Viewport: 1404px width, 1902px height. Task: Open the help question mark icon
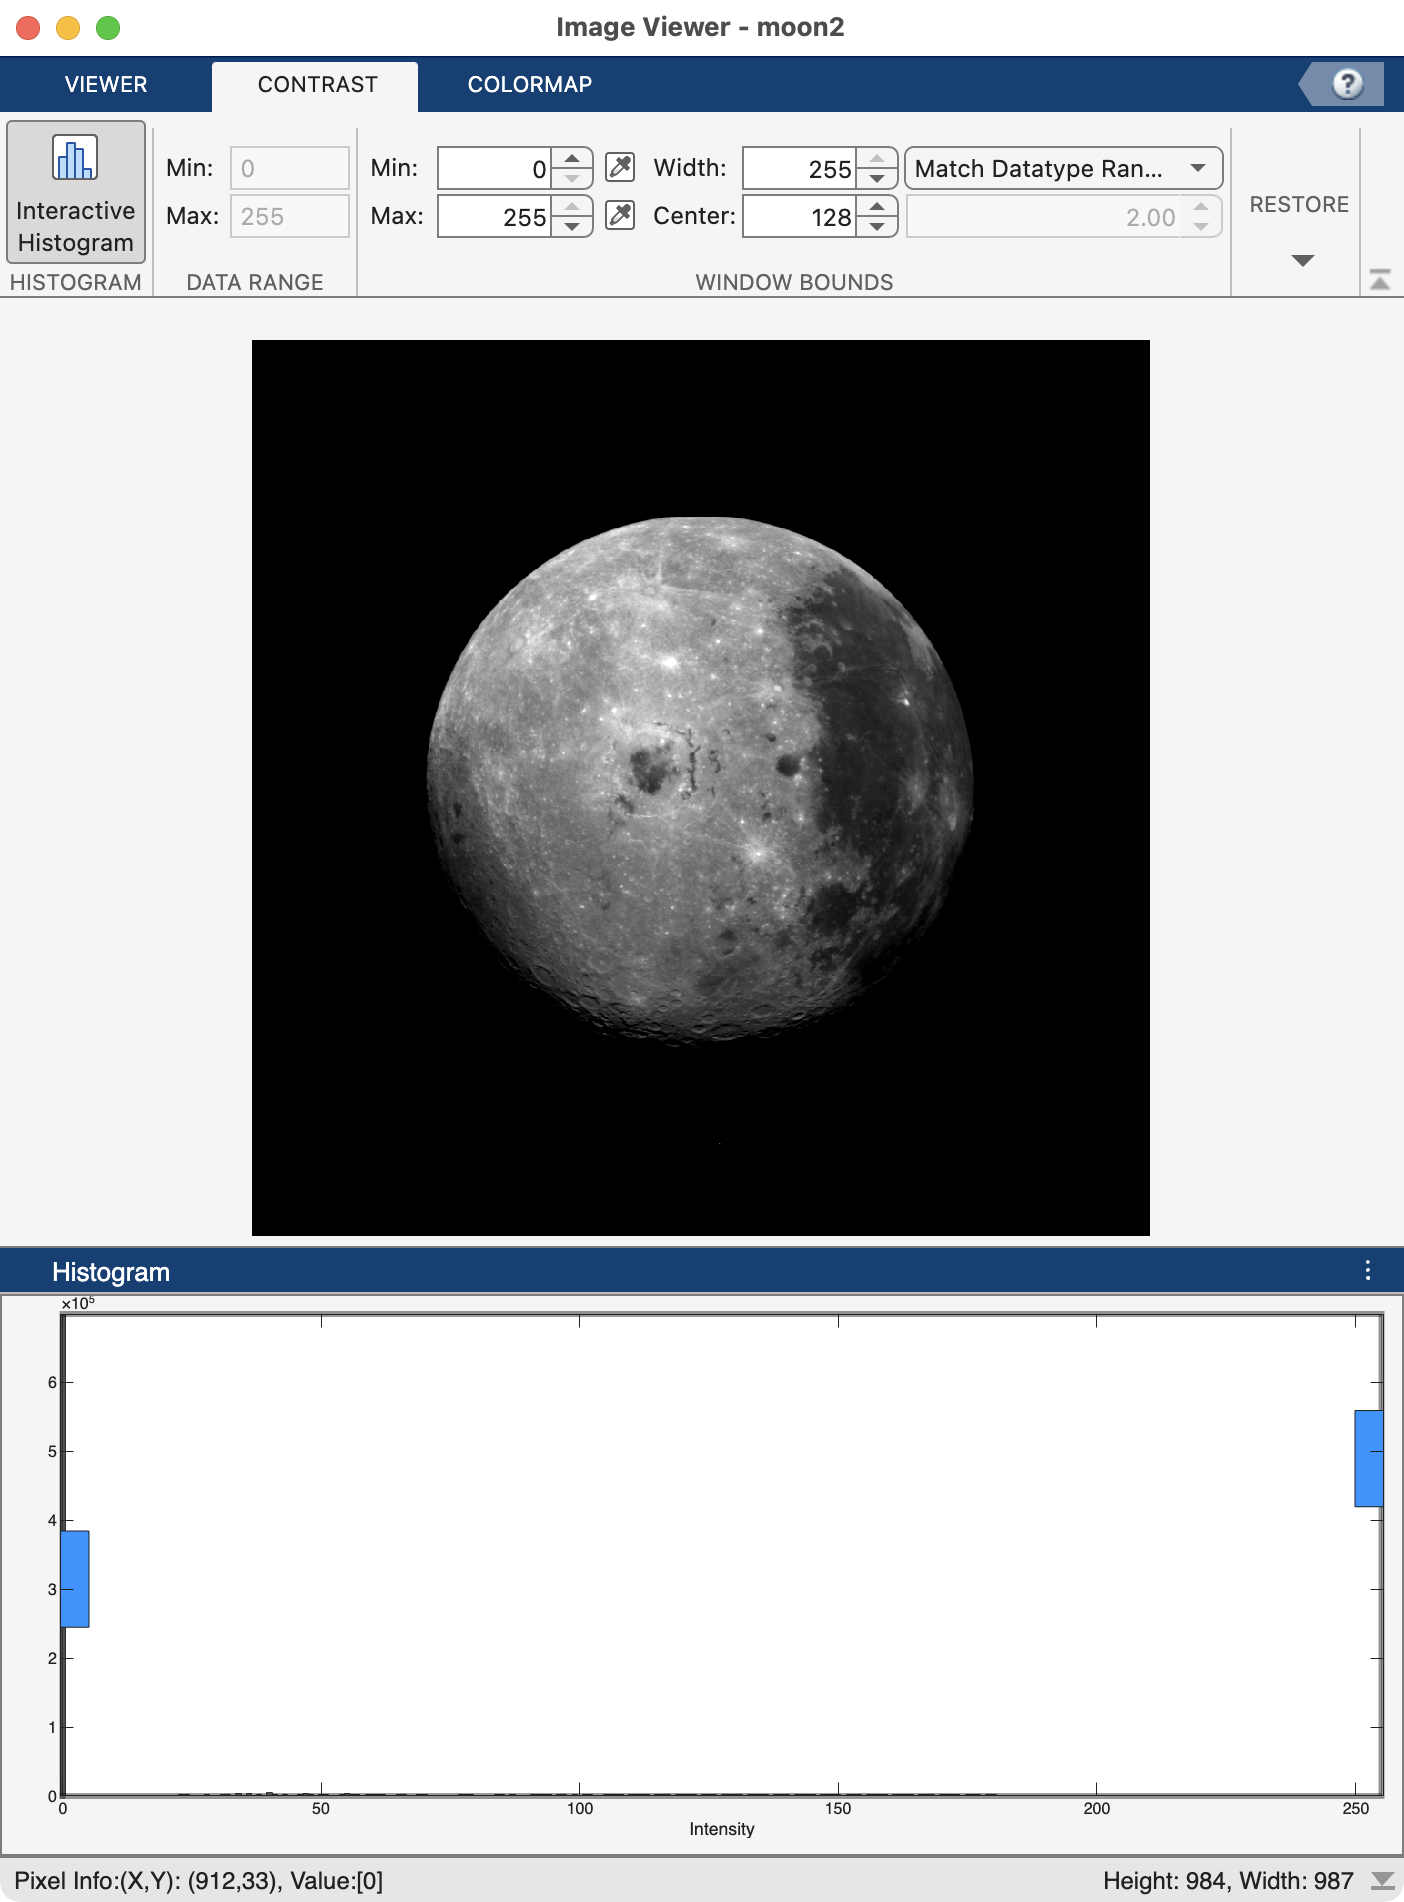(x=1347, y=83)
